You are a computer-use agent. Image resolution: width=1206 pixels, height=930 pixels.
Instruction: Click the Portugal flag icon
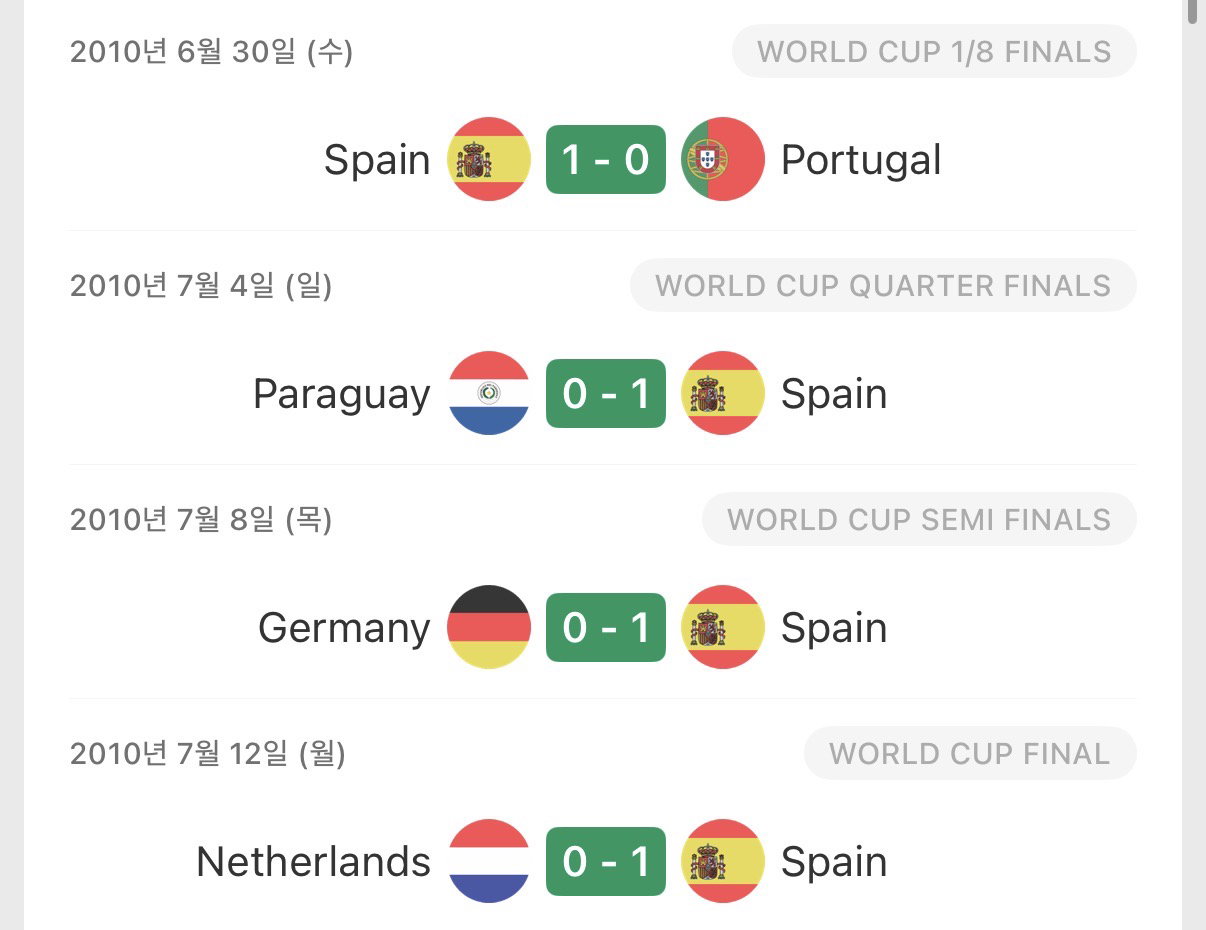[723, 159]
